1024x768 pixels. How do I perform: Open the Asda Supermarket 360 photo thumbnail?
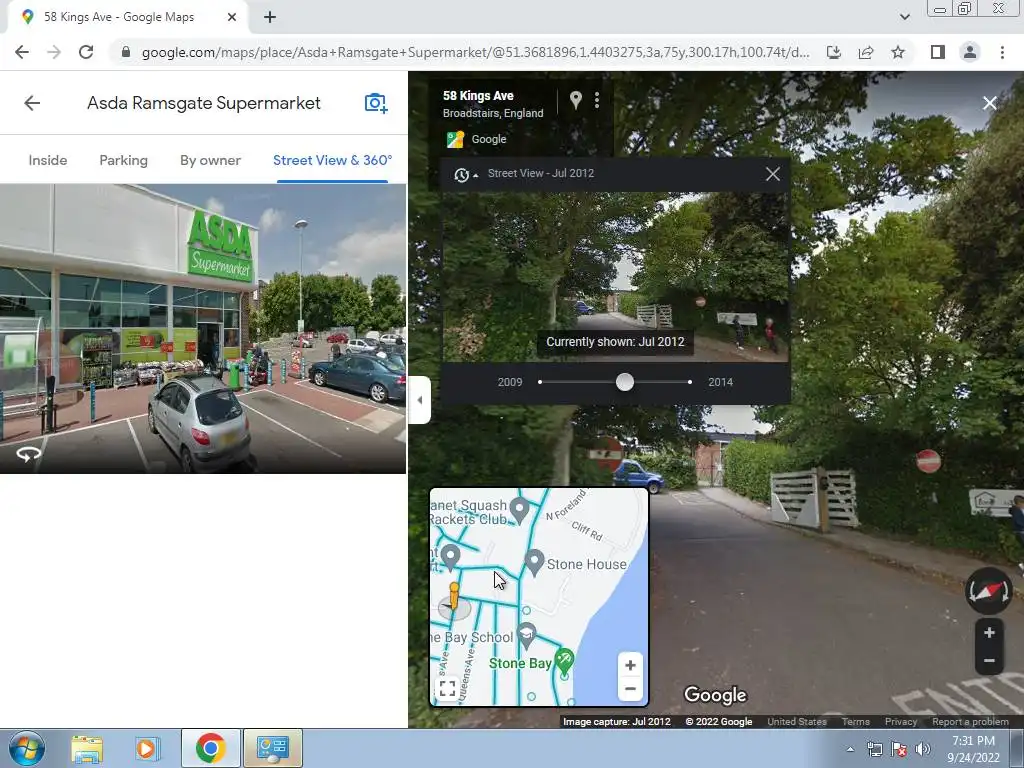pyautogui.click(x=202, y=328)
